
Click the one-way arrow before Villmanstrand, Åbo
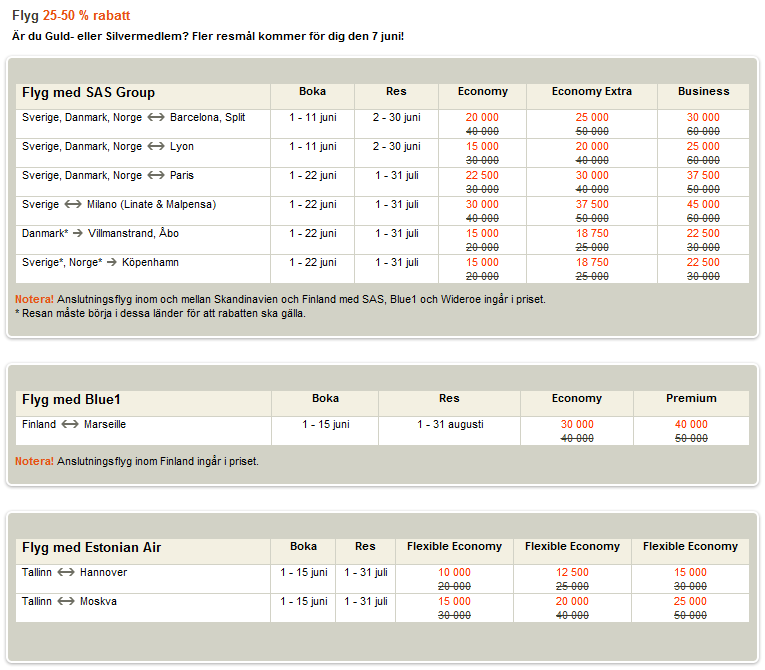click(x=76, y=234)
